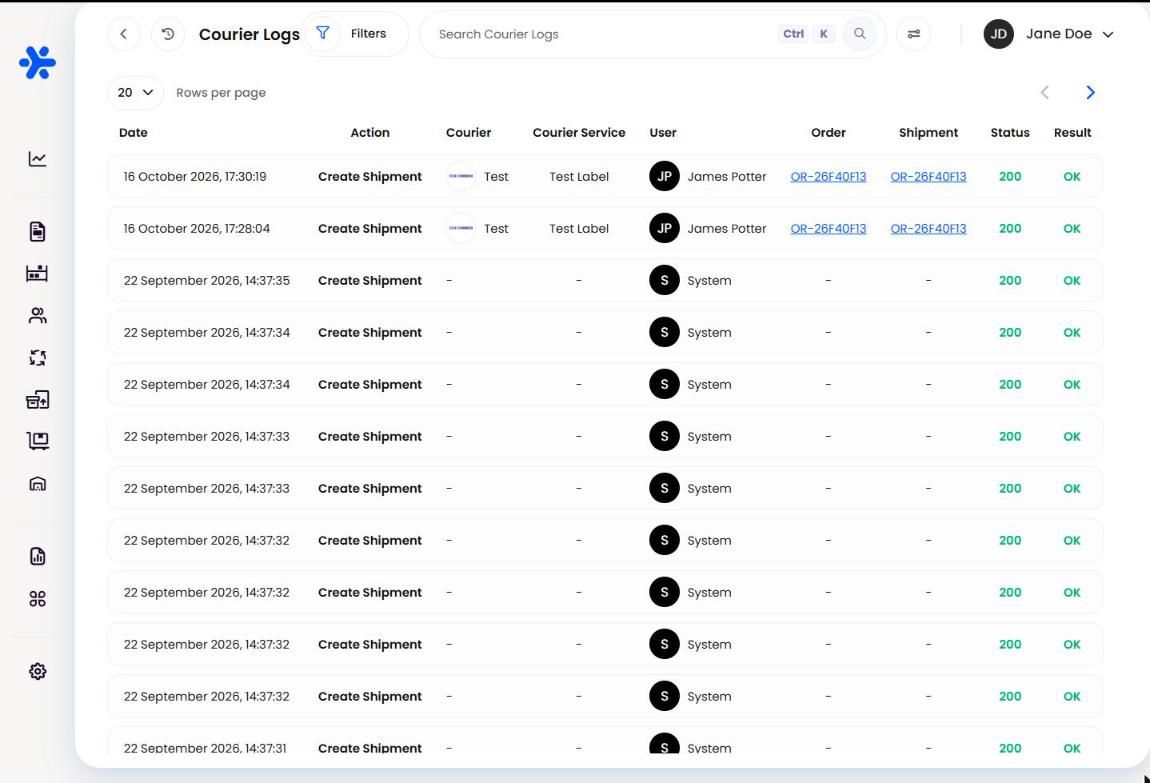Viewport: 1150px width, 783px height.
Task: Click the magnifier search icon
Action: tap(860, 34)
